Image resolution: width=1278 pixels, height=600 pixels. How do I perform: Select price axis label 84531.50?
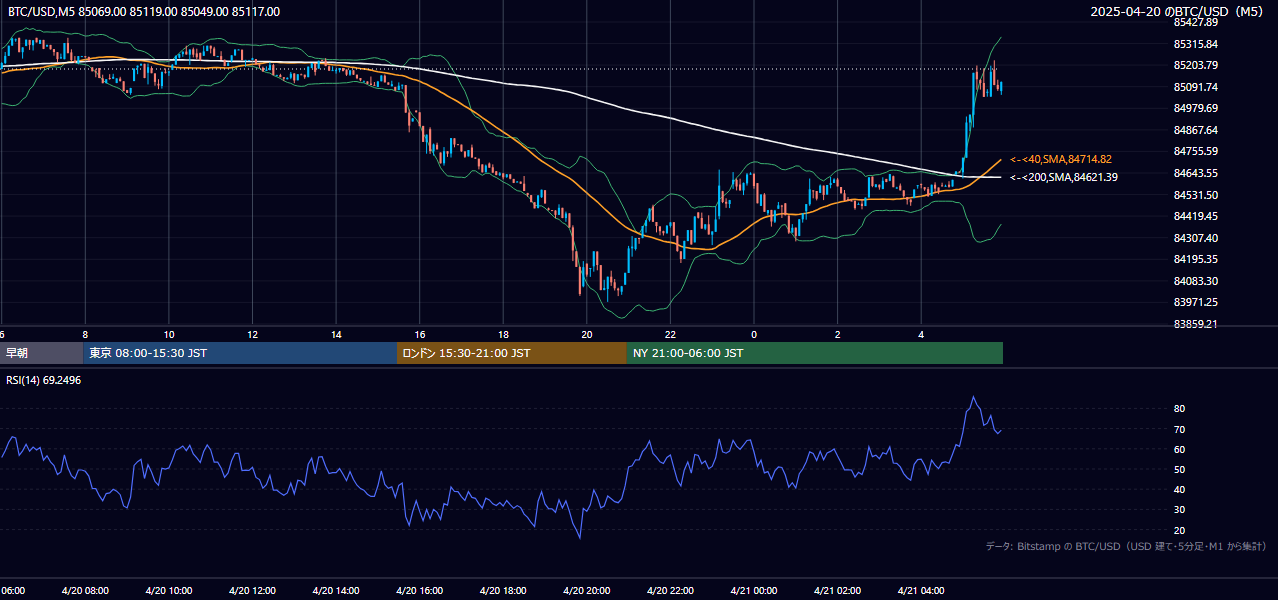click(x=1195, y=195)
